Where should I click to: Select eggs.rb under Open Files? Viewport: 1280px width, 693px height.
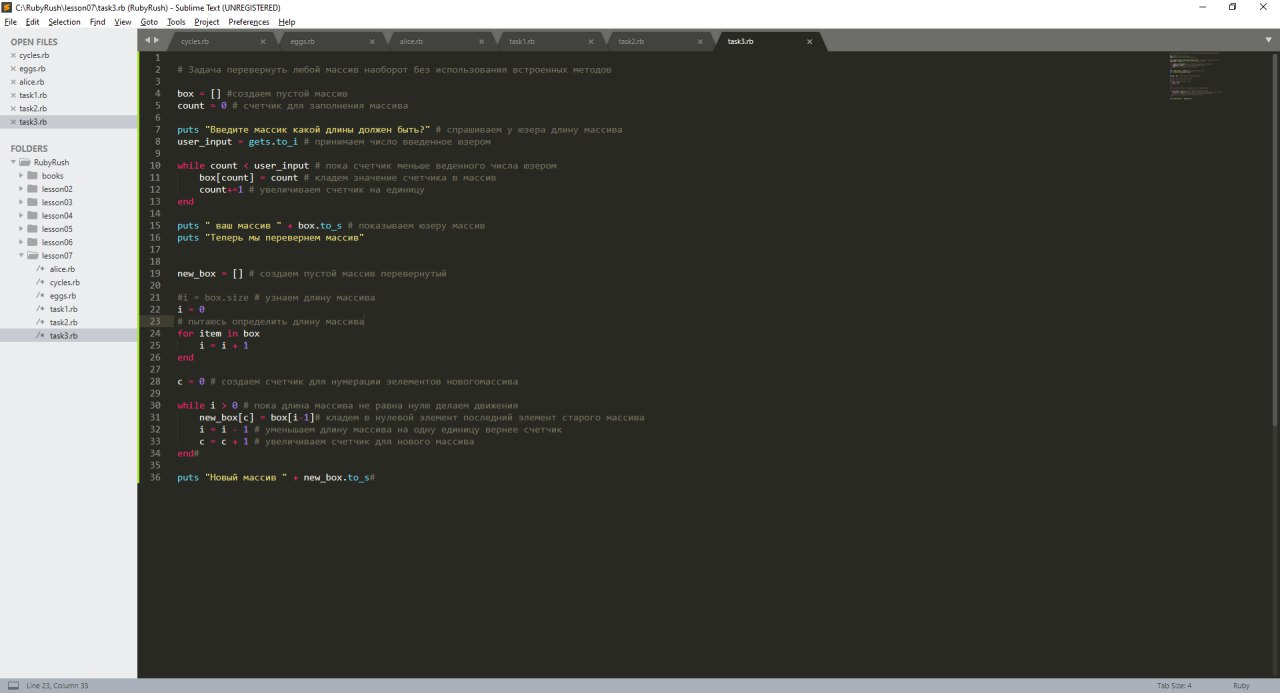pyautogui.click(x=32, y=69)
